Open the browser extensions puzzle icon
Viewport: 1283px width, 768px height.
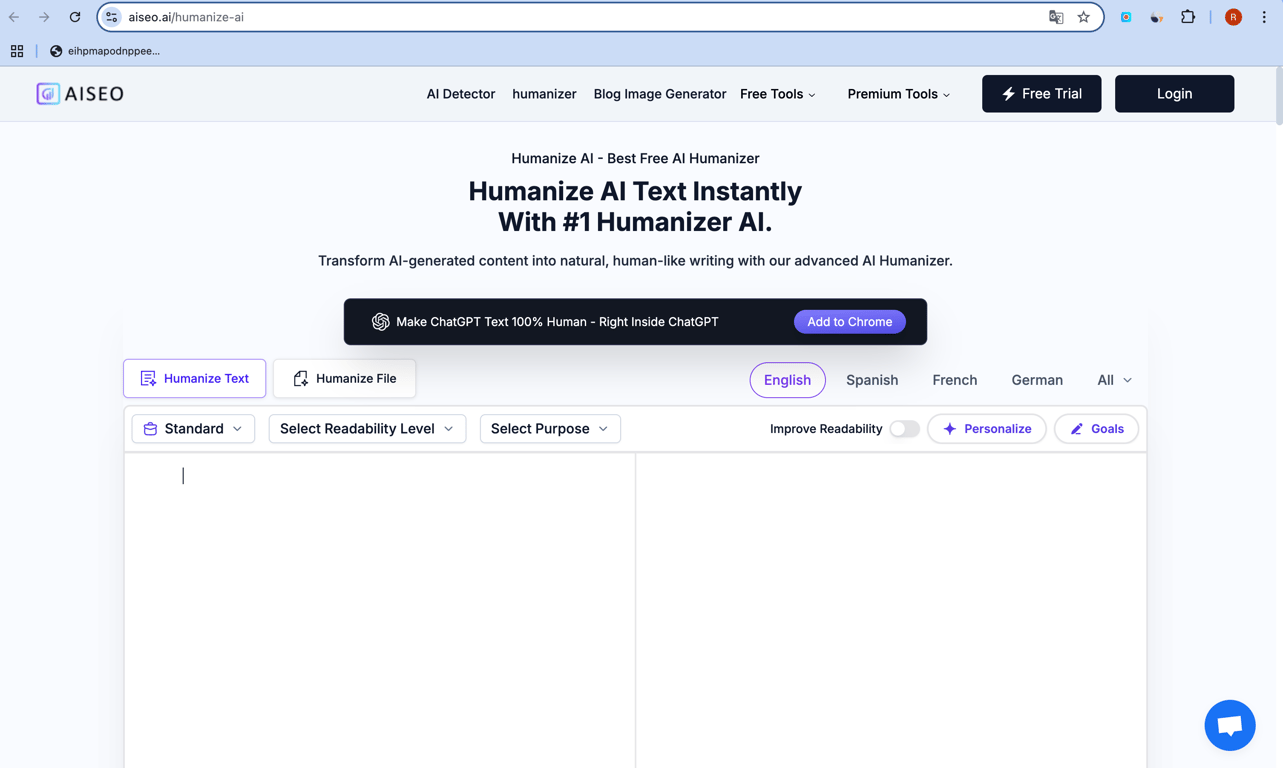(1187, 17)
